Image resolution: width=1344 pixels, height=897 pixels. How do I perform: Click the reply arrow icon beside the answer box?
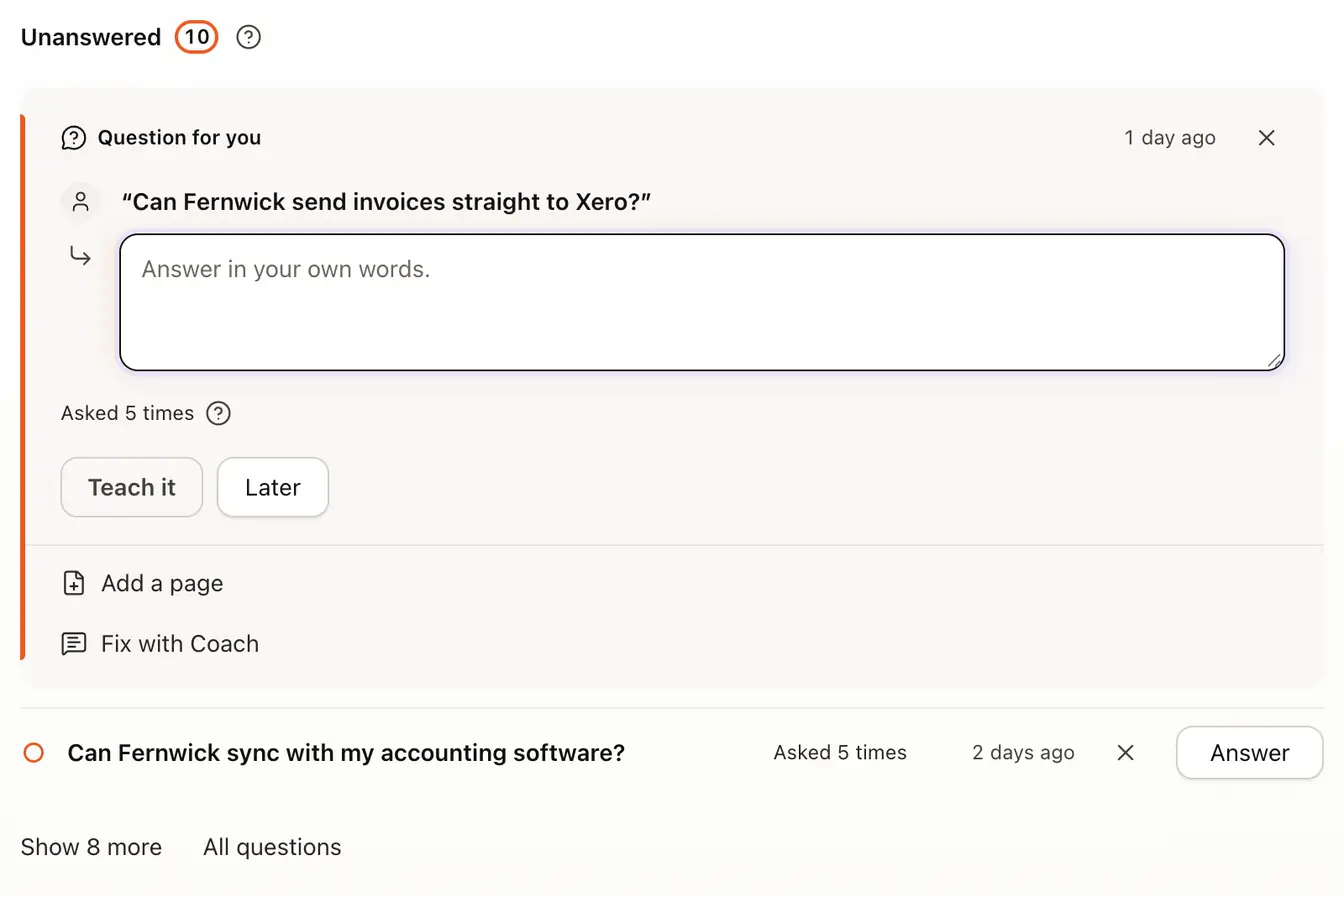80,257
